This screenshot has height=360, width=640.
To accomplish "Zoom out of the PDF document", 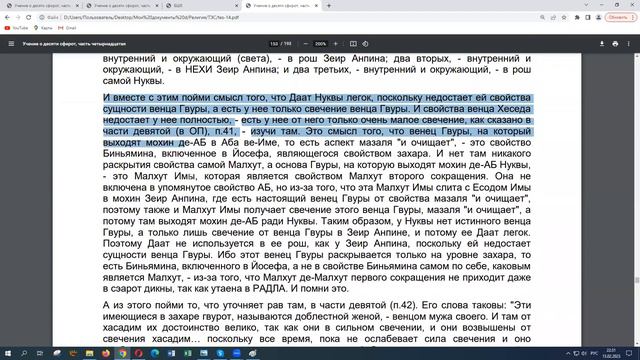I will point(306,44).
